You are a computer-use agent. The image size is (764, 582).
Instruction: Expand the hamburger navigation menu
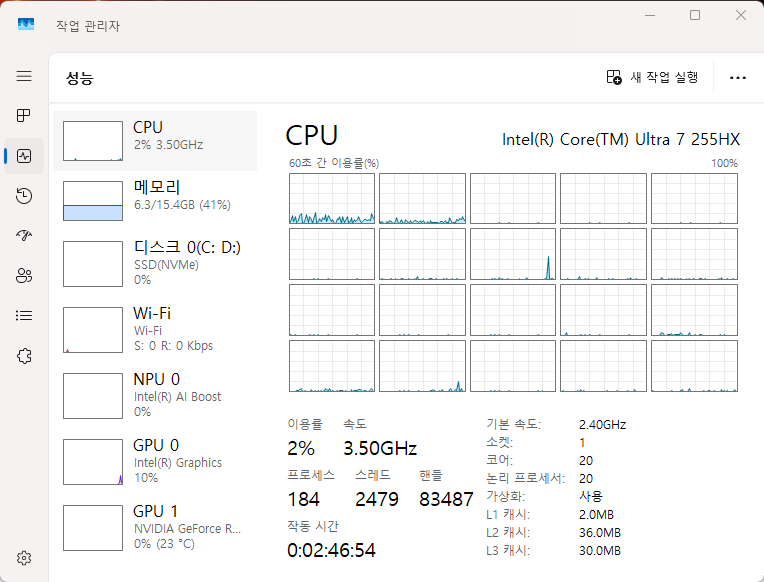click(x=24, y=76)
